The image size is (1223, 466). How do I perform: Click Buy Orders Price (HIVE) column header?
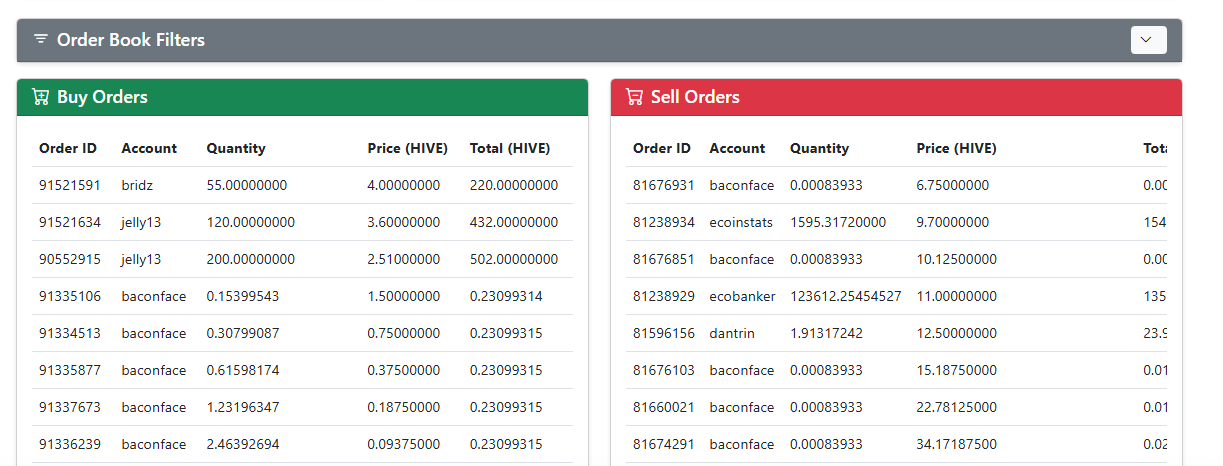(x=408, y=148)
